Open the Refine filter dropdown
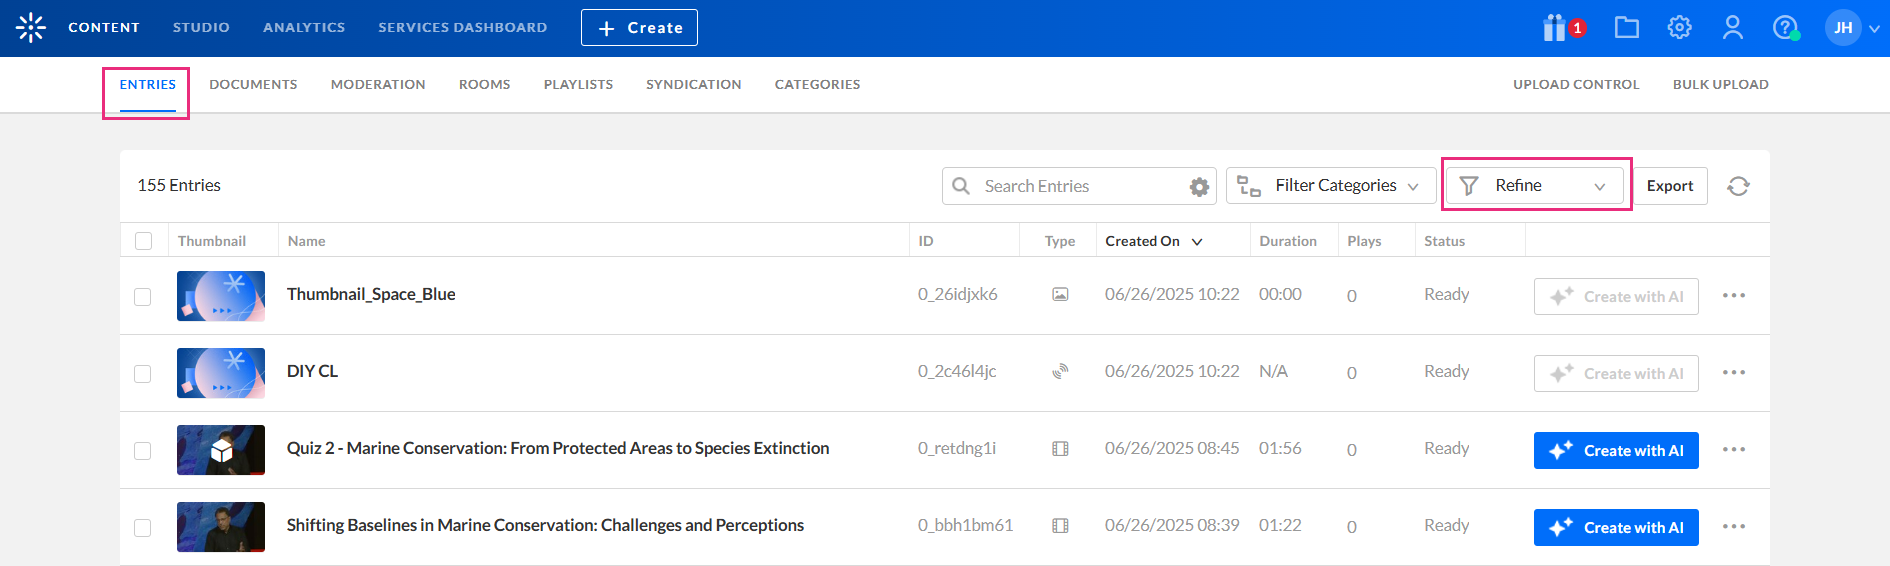The height and width of the screenshot is (566, 1890). (x=1535, y=186)
